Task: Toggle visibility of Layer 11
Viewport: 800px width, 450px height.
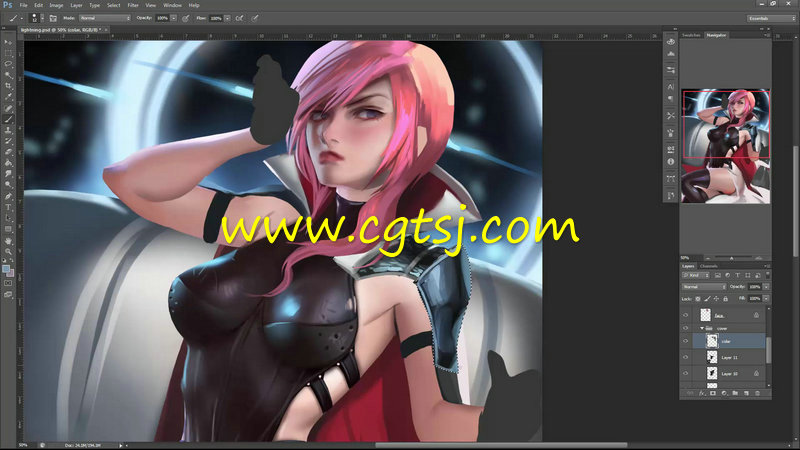Action: tap(687, 356)
